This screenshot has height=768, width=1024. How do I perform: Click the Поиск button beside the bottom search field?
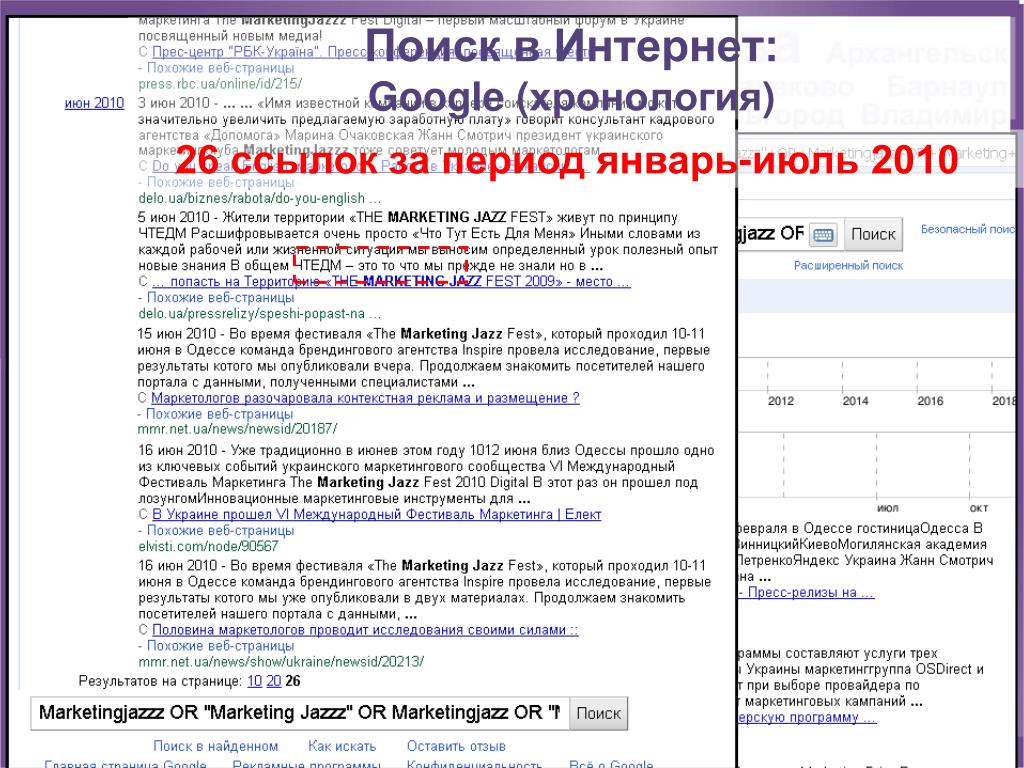pyautogui.click(x=598, y=713)
